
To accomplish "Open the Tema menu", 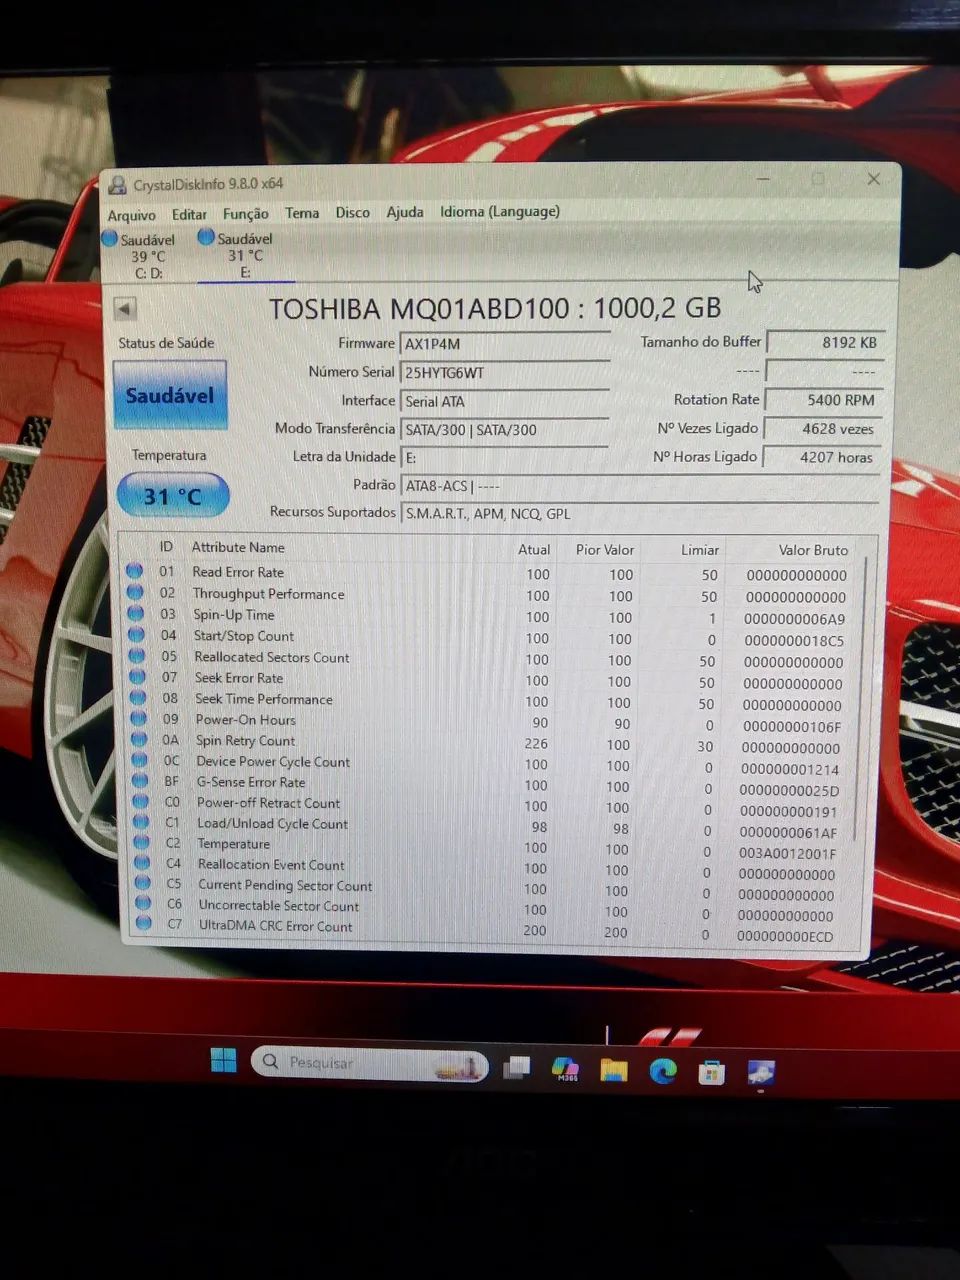I will point(302,213).
